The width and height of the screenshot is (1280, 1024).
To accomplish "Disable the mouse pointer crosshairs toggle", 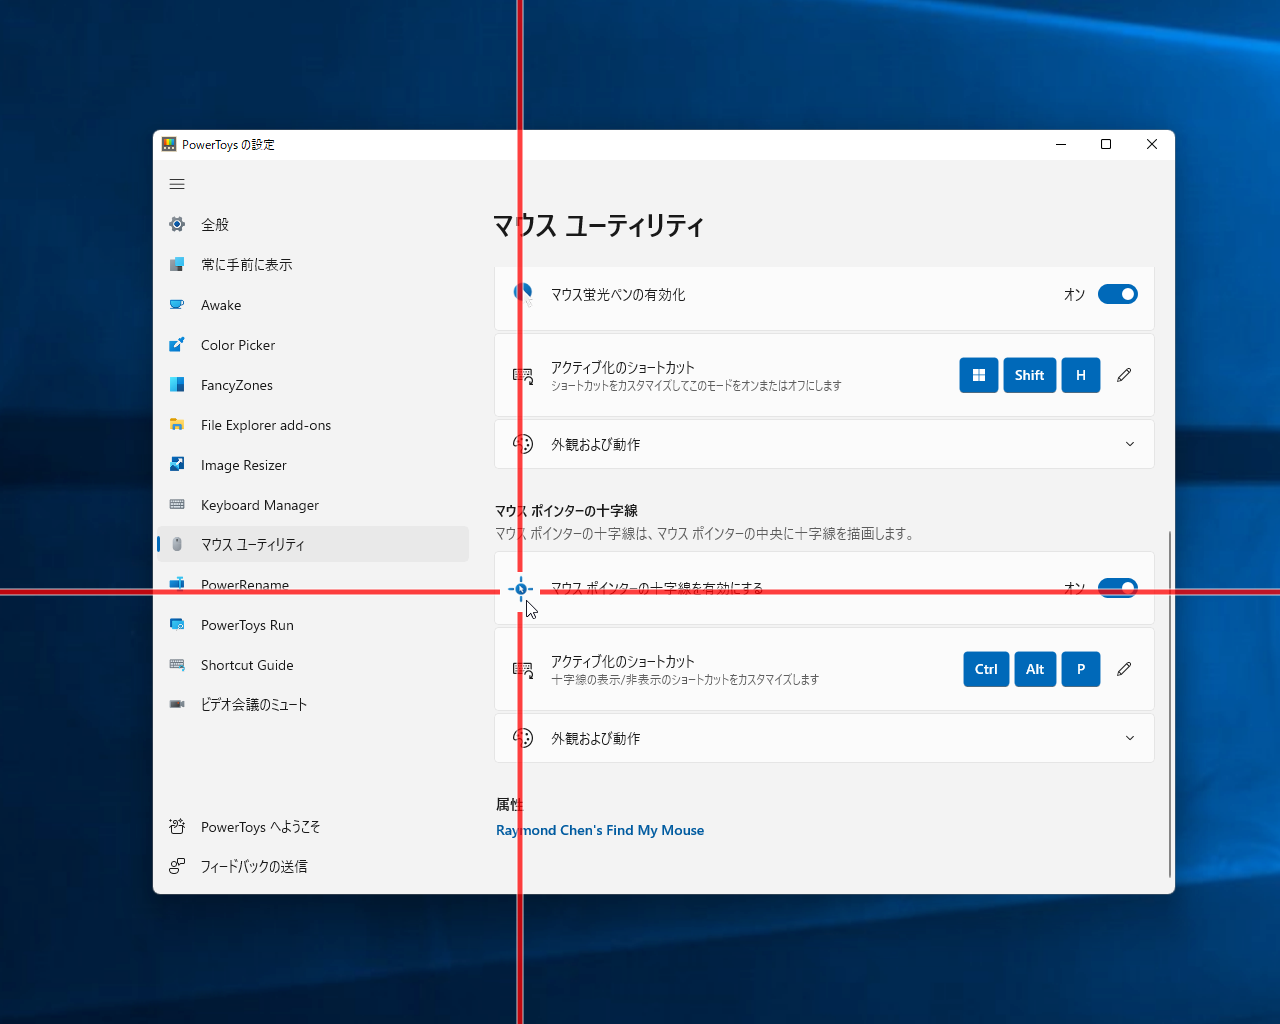I will (x=1118, y=588).
